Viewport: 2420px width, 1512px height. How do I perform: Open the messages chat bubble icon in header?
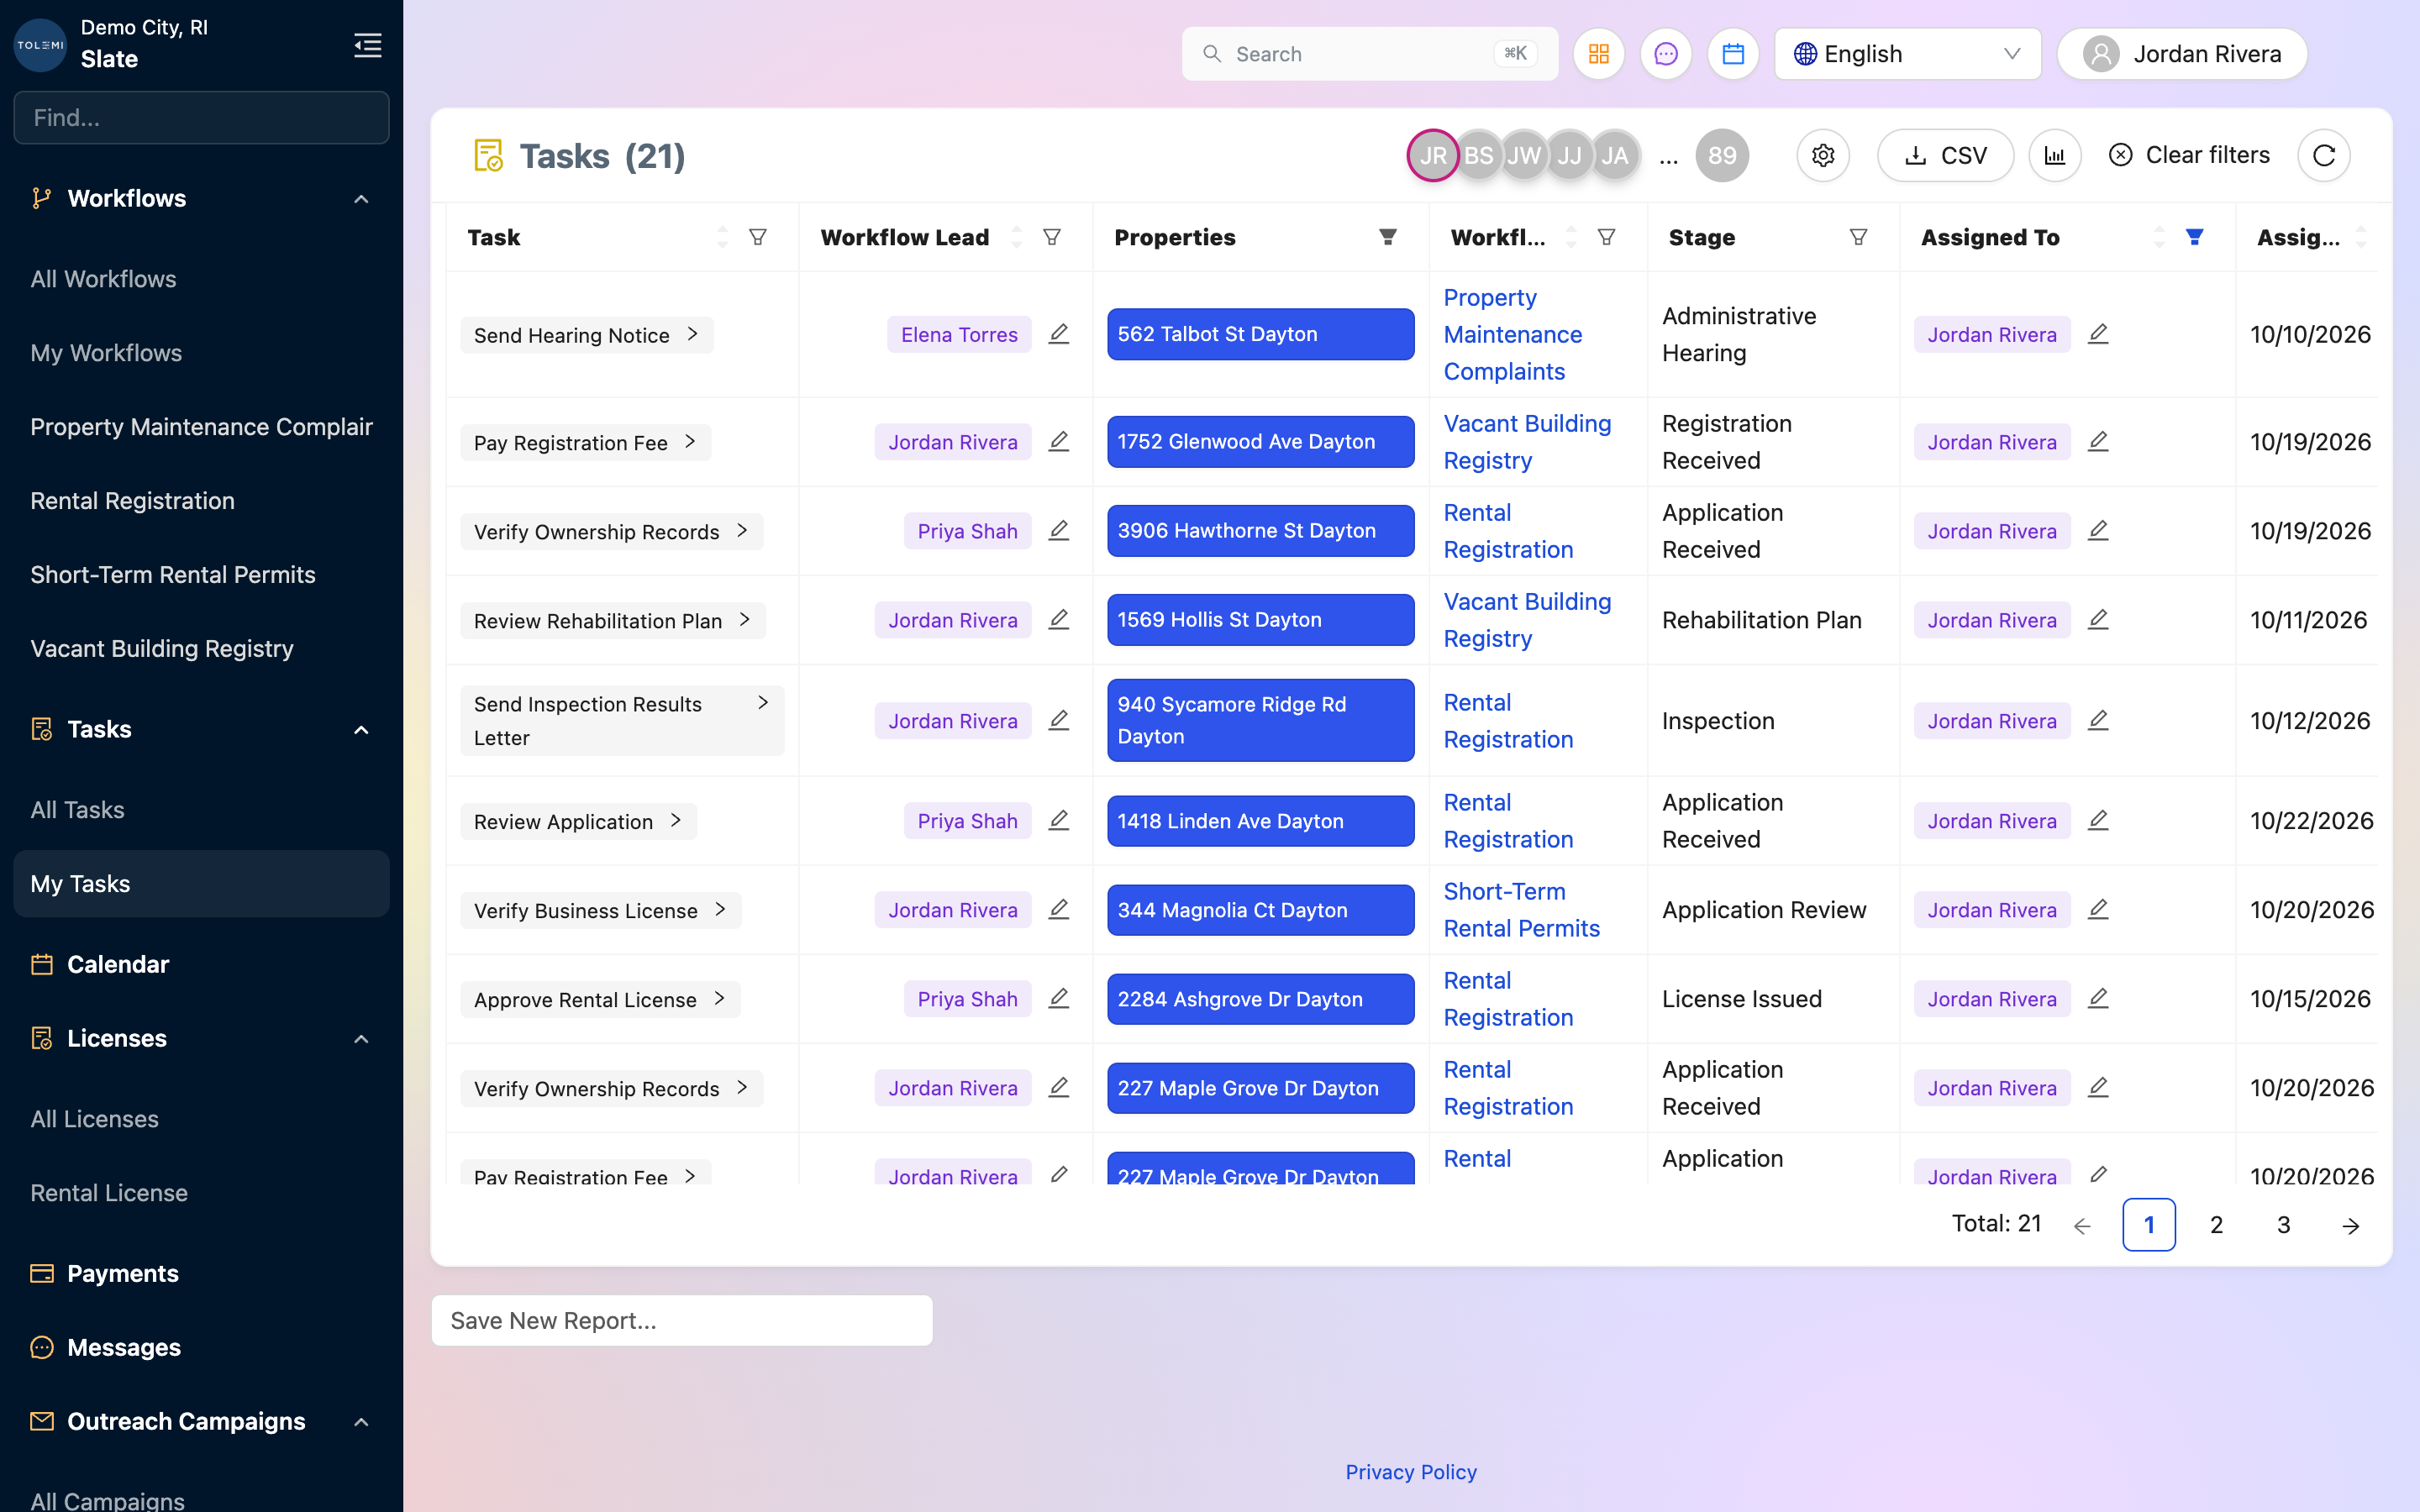[x=1665, y=54]
